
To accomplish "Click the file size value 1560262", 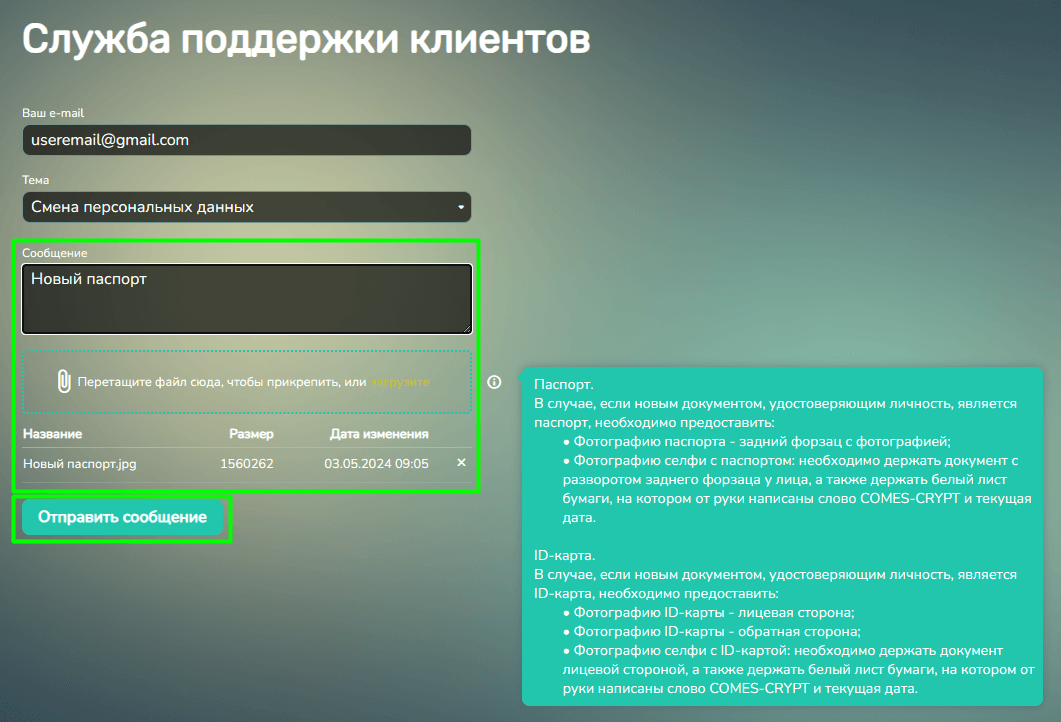I will [x=246, y=464].
